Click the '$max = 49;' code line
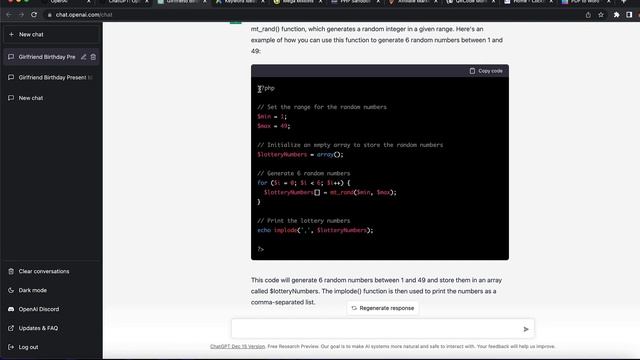This screenshot has width=640, height=360. (x=274, y=126)
